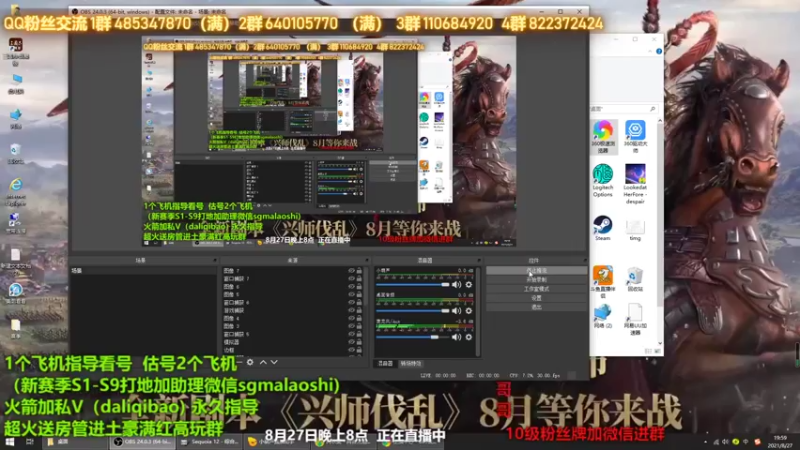Image resolution: width=800 pixels, height=450 pixels.
Task: Select the 图像 3 source row
Action: point(286,326)
